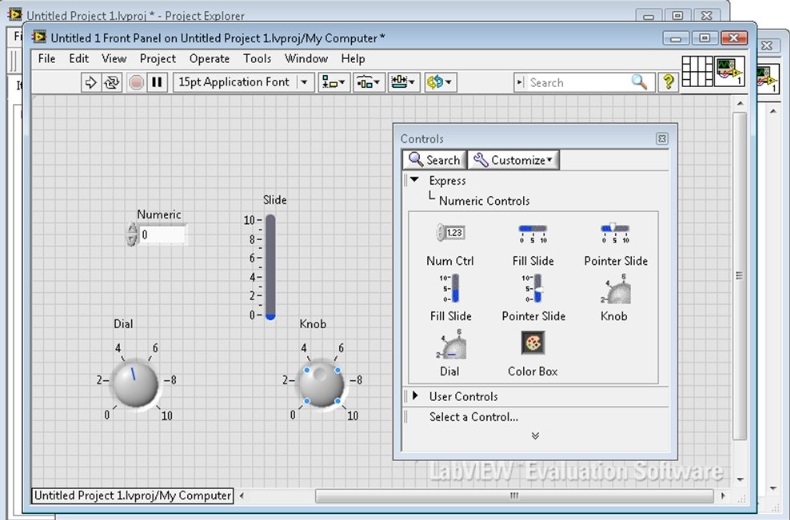Expand the User Controls category
The width and height of the screenshot is (790, 520).
[x=415, y=396]
